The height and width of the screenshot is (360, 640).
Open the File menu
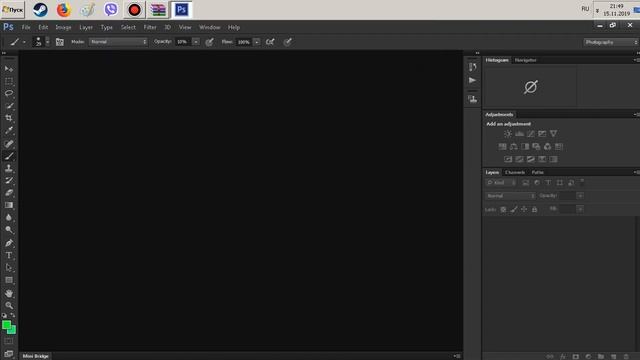click(26, 27)
